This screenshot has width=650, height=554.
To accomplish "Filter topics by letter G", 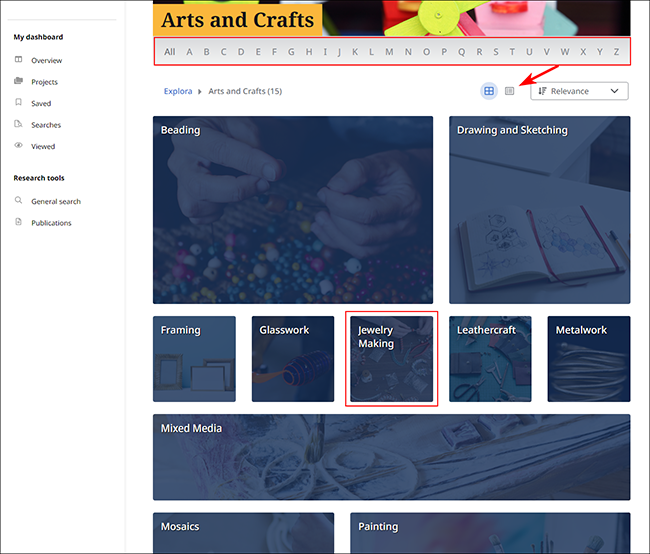I will 291,52.
